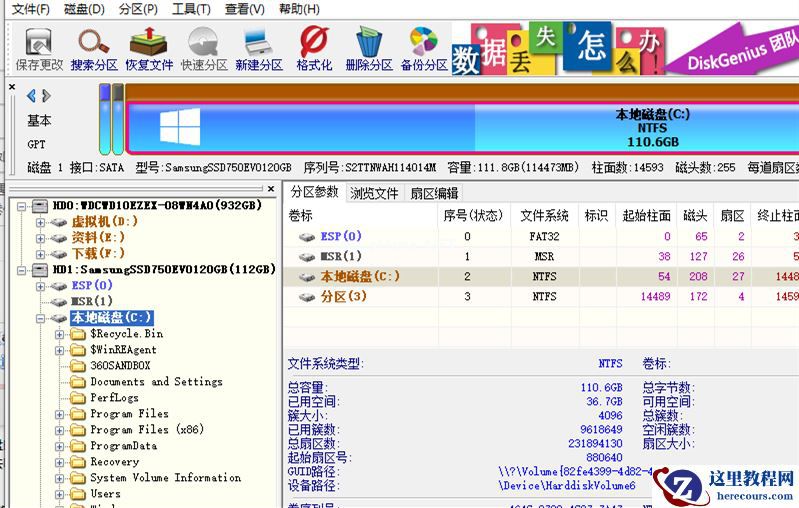
Task: Open the Search Partition (搜索分区) tool
Action: pos(94,49)
